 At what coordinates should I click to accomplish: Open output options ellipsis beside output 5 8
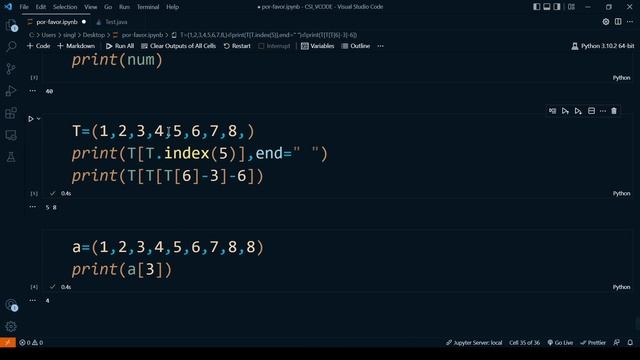tap(33, 207)
